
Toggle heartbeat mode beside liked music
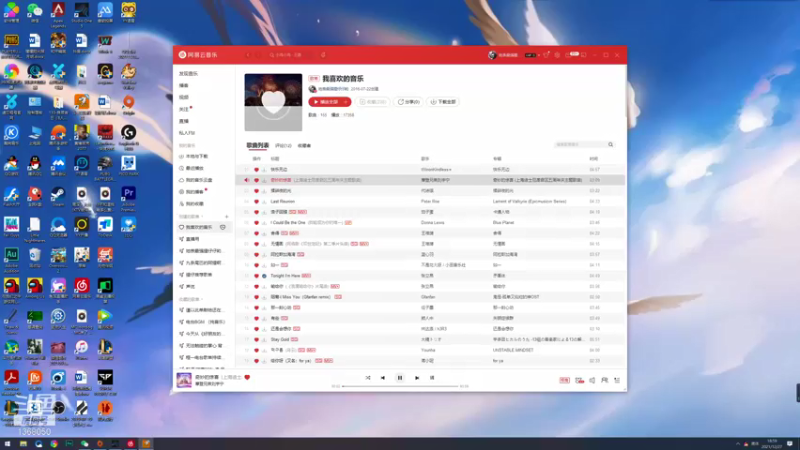[222, 228]
